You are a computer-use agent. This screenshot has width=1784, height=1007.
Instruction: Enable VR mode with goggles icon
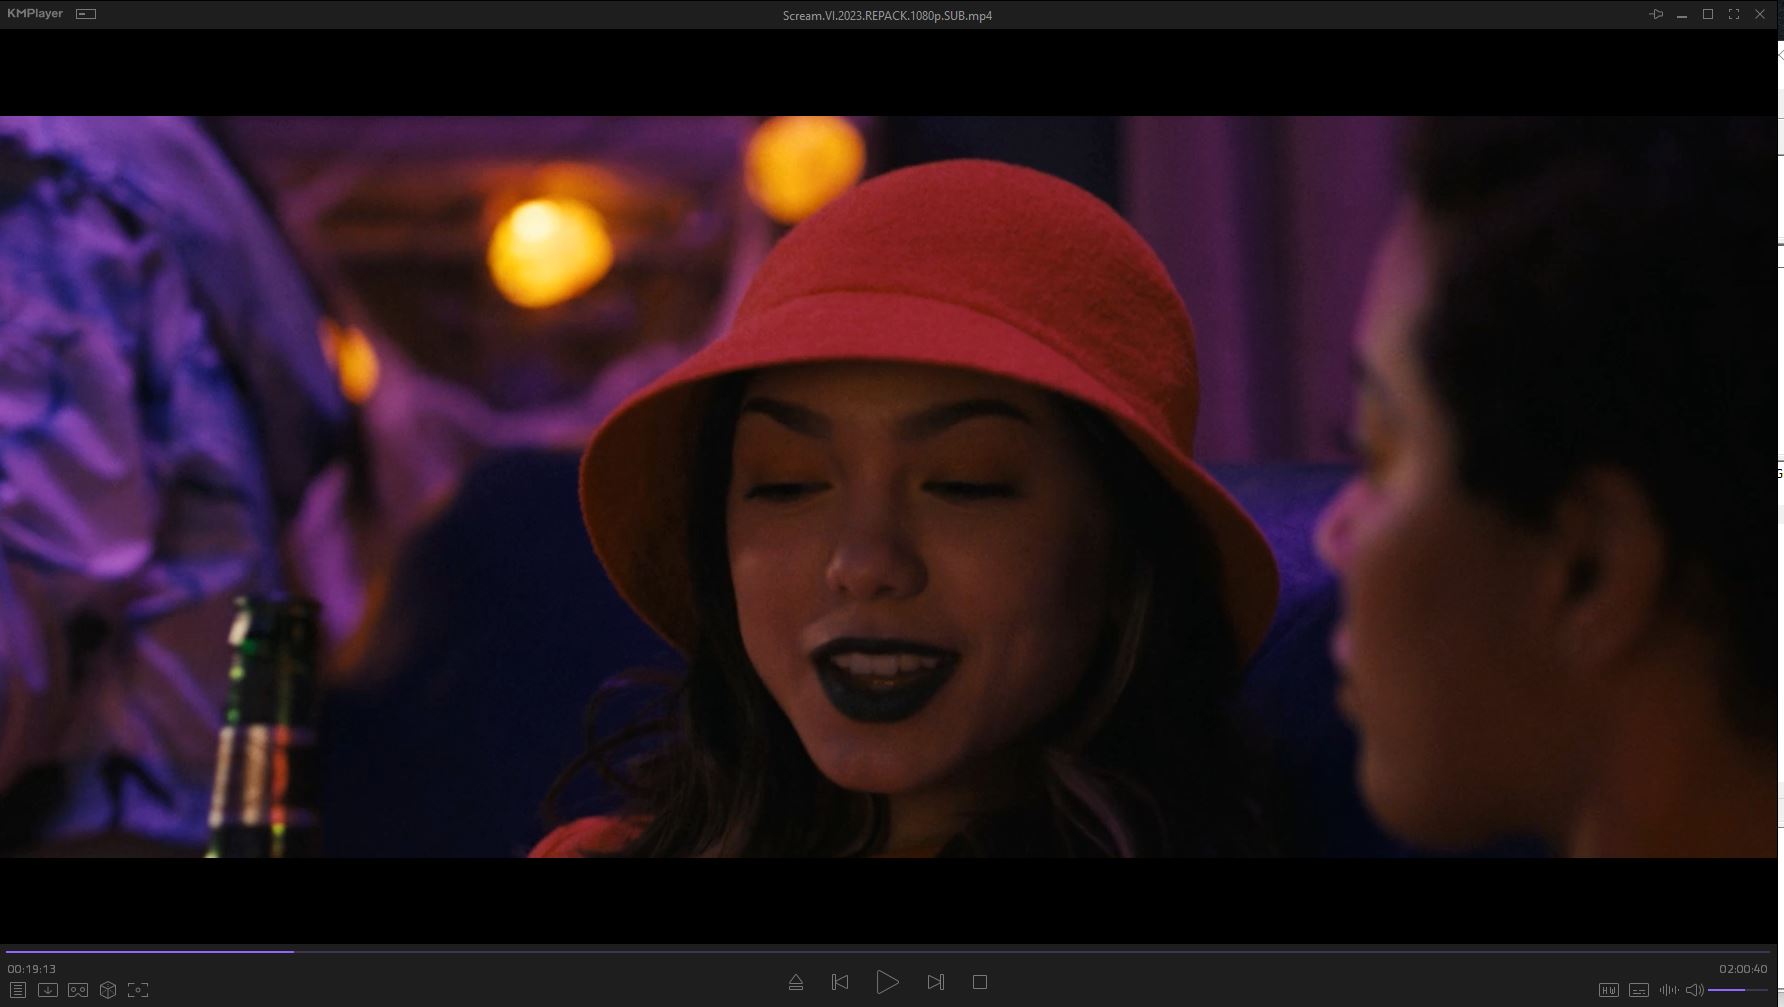(x=78, y=990)
